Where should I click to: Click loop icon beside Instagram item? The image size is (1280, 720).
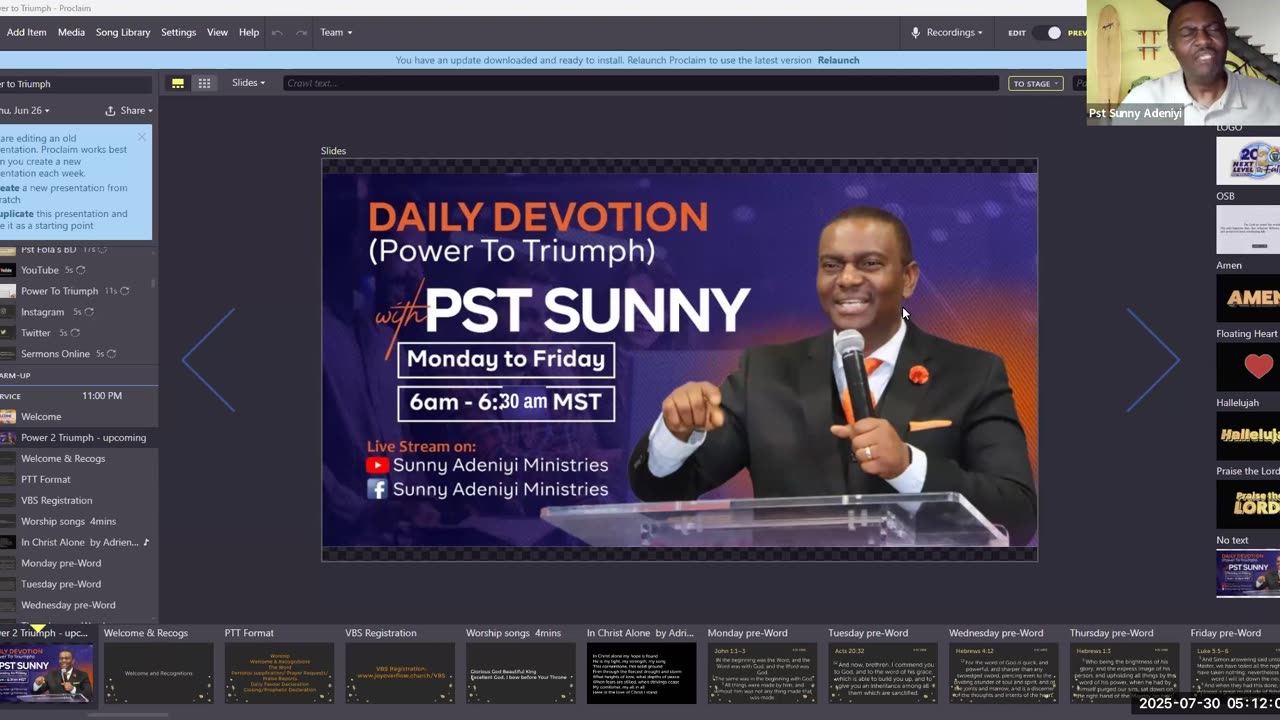[x=89, y=312]
